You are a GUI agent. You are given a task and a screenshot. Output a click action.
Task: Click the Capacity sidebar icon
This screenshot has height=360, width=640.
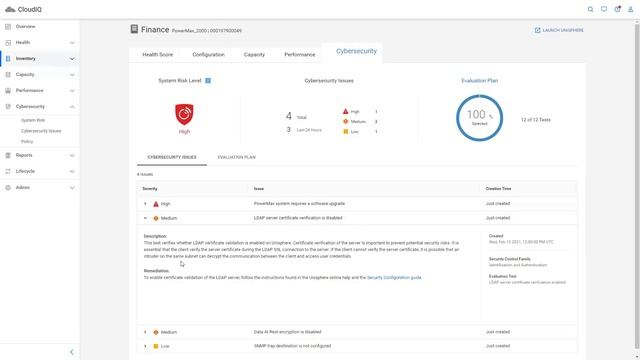pyautogui.click(x=8, y=75)
